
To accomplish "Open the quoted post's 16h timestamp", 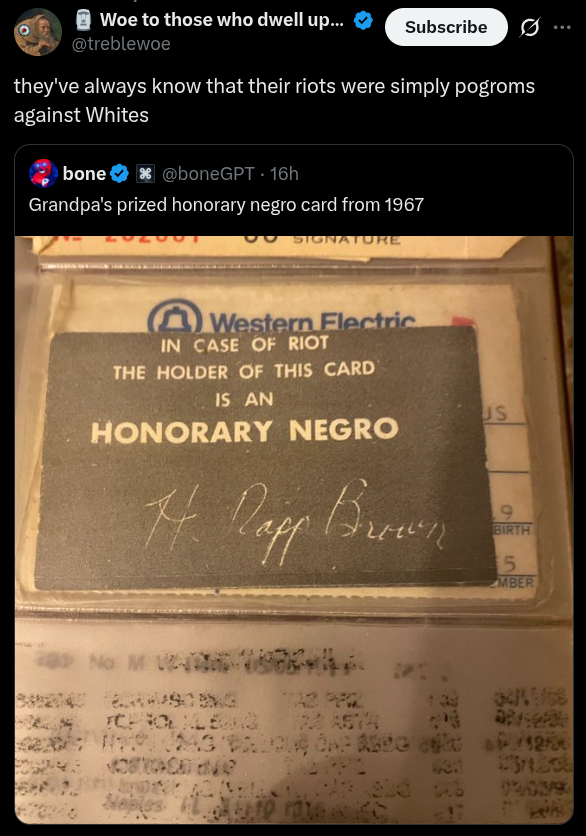I will (284, 174).
